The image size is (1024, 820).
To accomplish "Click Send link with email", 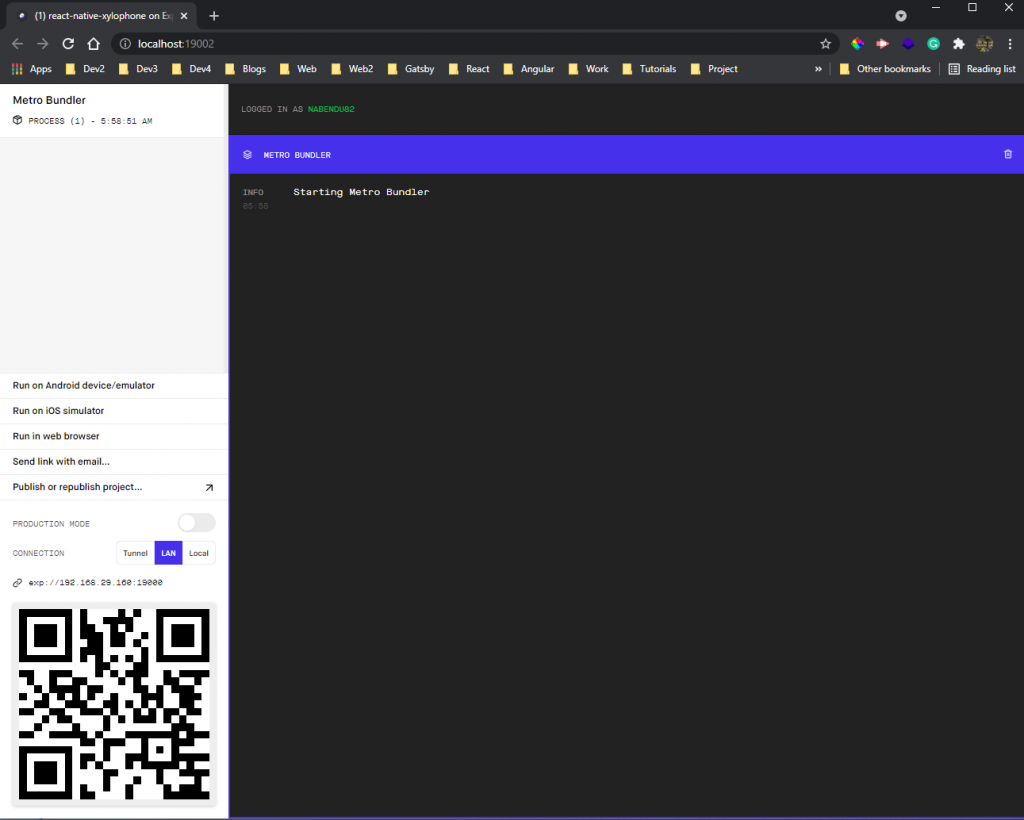I will 114,462.
